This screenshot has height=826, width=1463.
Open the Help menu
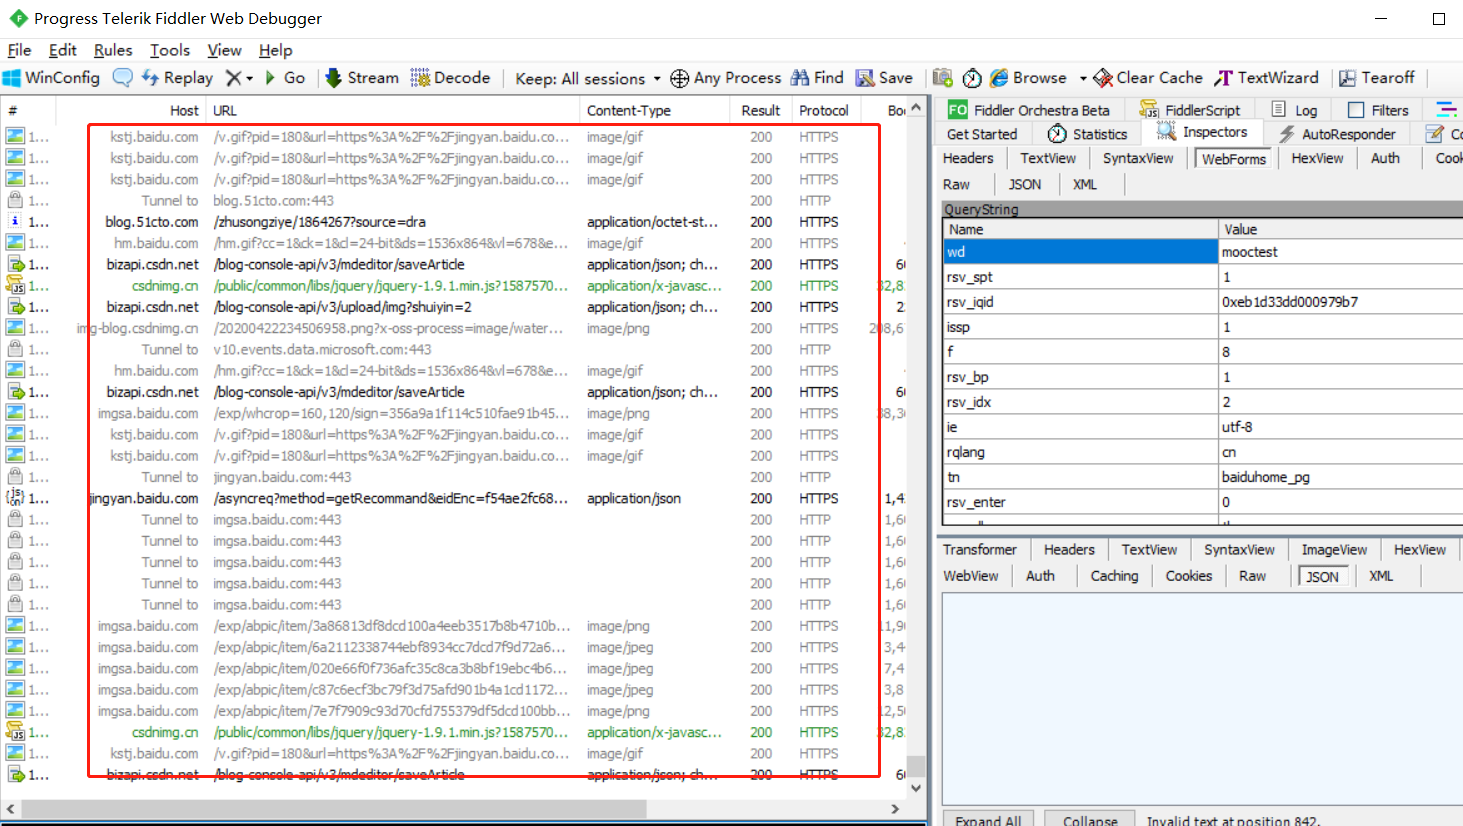[275, 50]
